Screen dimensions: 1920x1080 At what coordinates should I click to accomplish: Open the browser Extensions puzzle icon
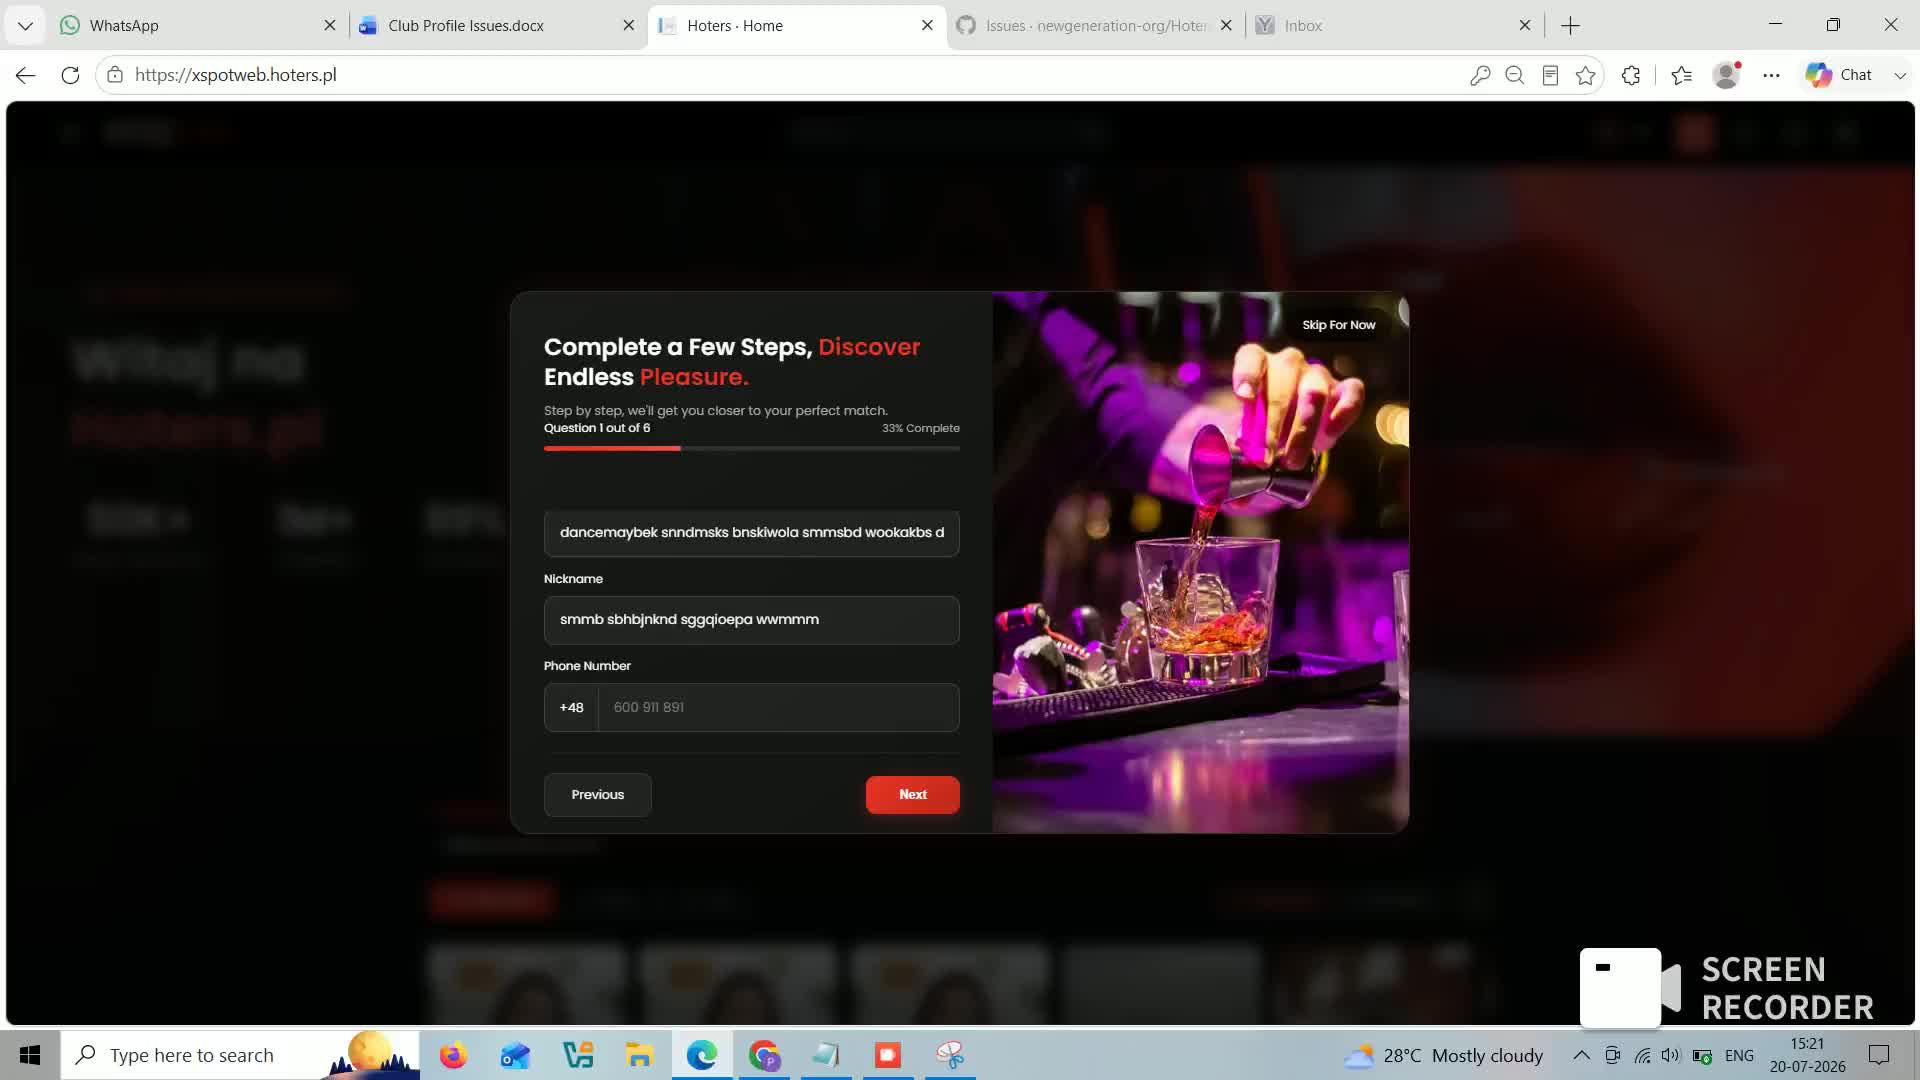(x=1631, y=75)
